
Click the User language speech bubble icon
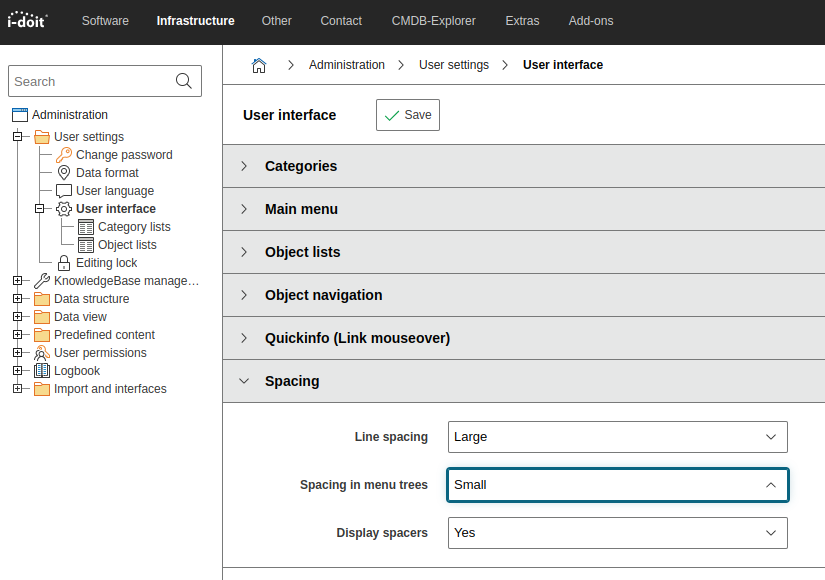click(64, 191)
